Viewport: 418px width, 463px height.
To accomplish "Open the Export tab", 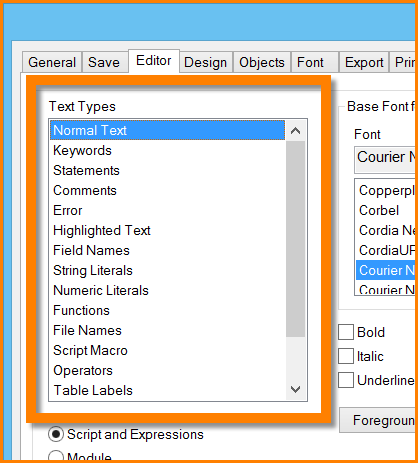I will pos(364,62).
